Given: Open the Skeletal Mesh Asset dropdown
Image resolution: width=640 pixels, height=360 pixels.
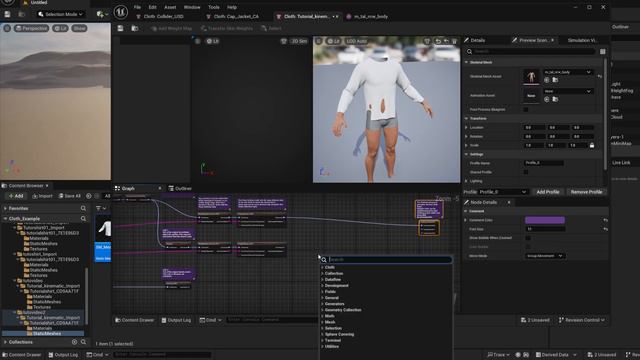Looking at the screenshot, I should click(567, 72).
